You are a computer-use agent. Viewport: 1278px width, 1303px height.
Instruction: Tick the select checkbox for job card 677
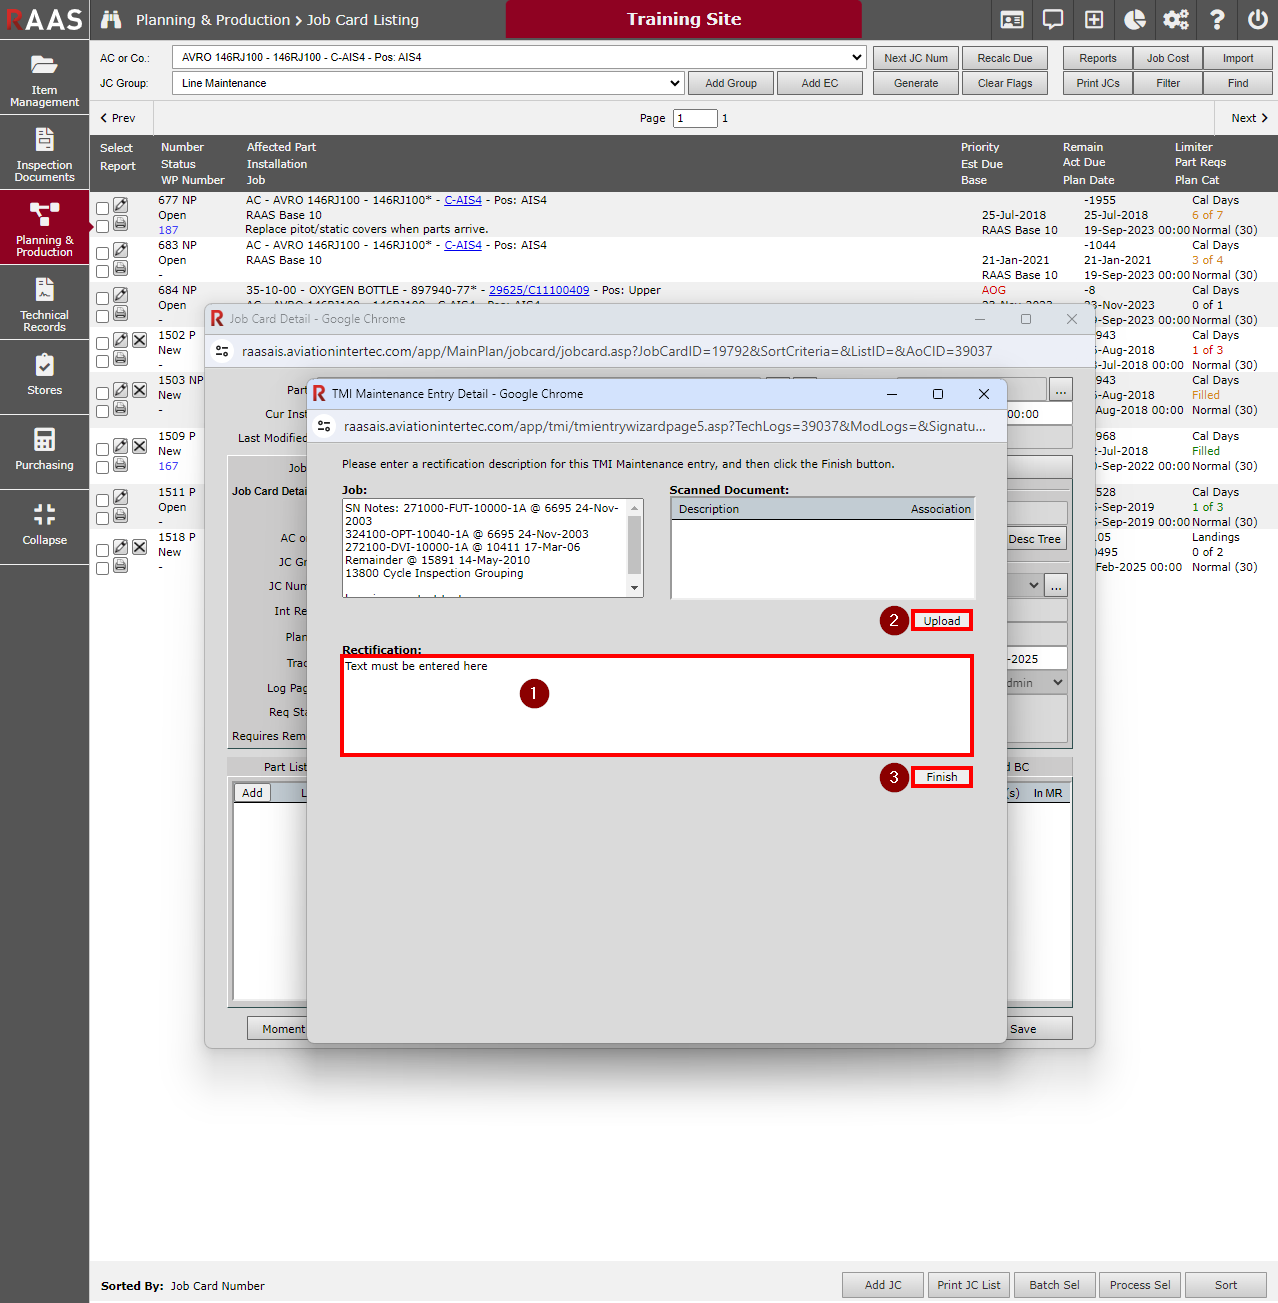tap(102, 209)
